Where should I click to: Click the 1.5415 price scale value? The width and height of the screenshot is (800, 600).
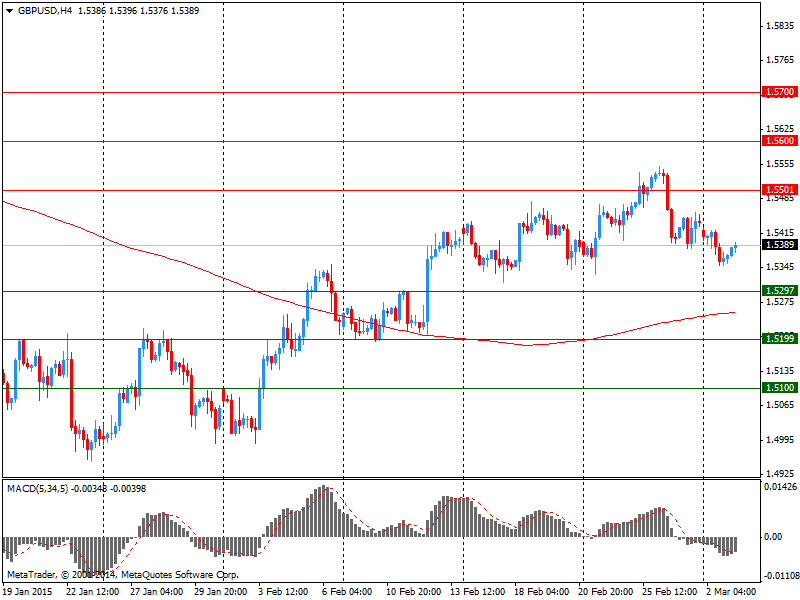(780, 233)
